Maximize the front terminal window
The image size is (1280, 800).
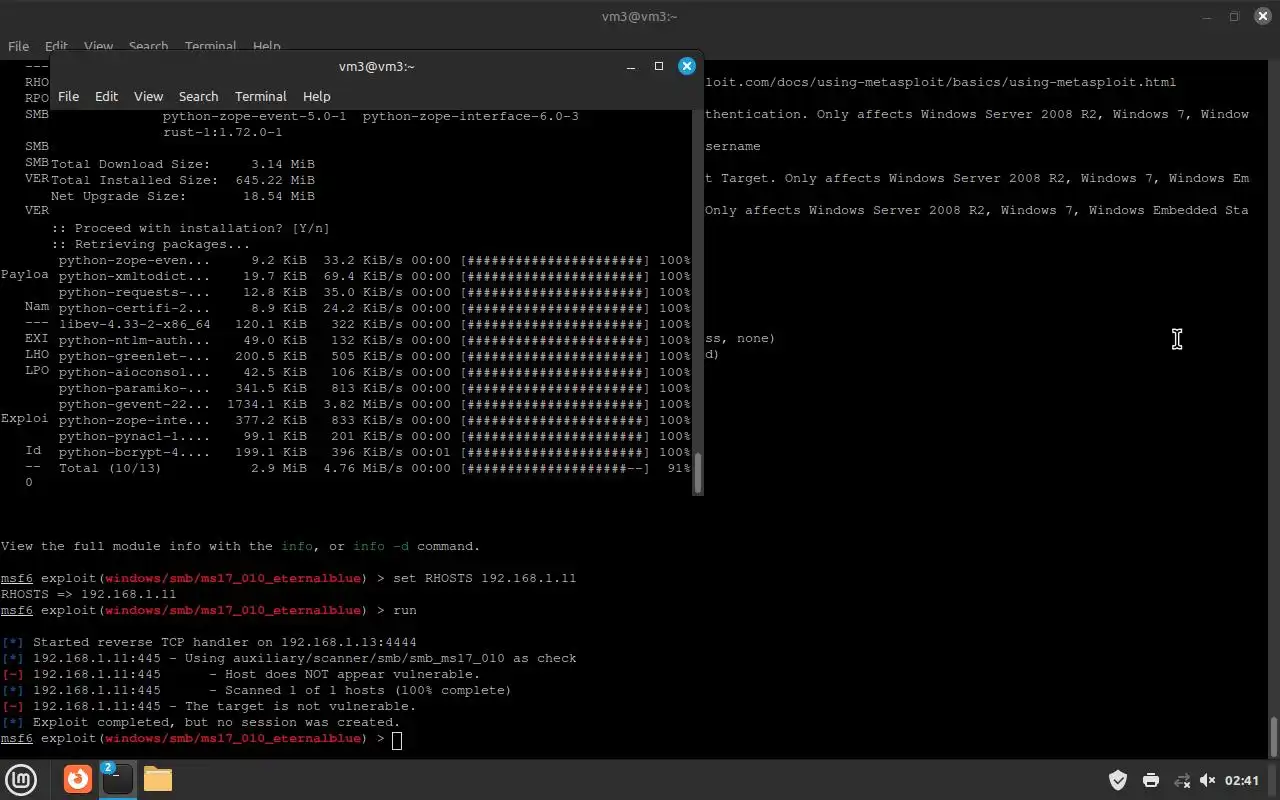[658, 66]
